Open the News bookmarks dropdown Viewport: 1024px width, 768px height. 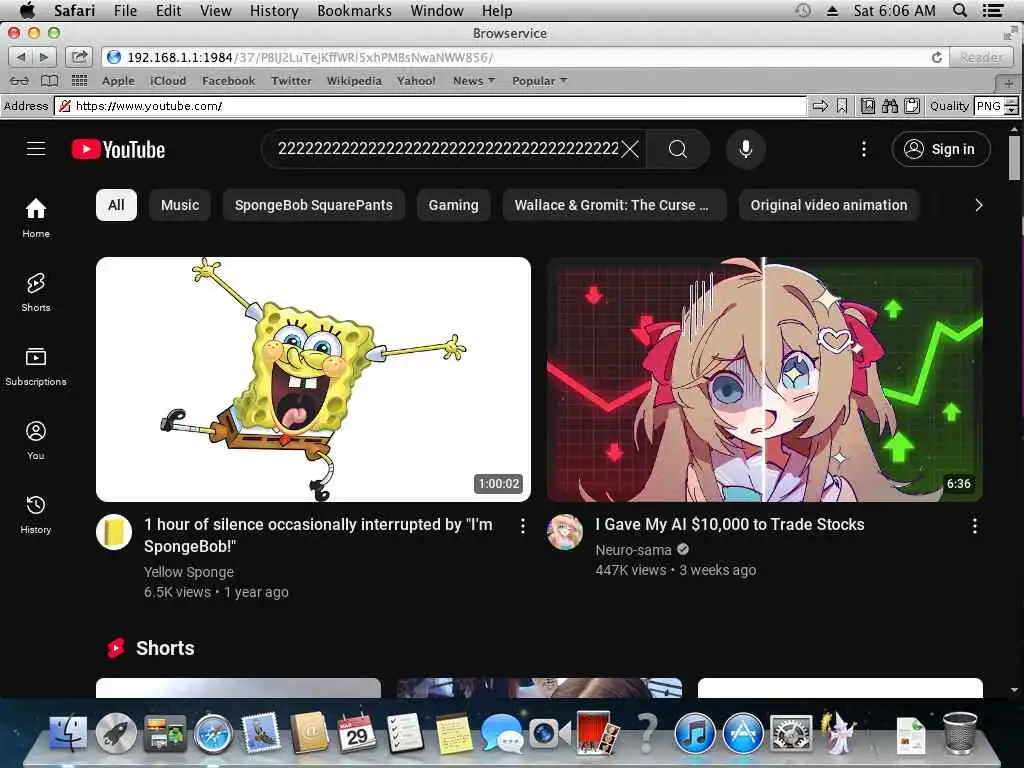pos(474,81)
